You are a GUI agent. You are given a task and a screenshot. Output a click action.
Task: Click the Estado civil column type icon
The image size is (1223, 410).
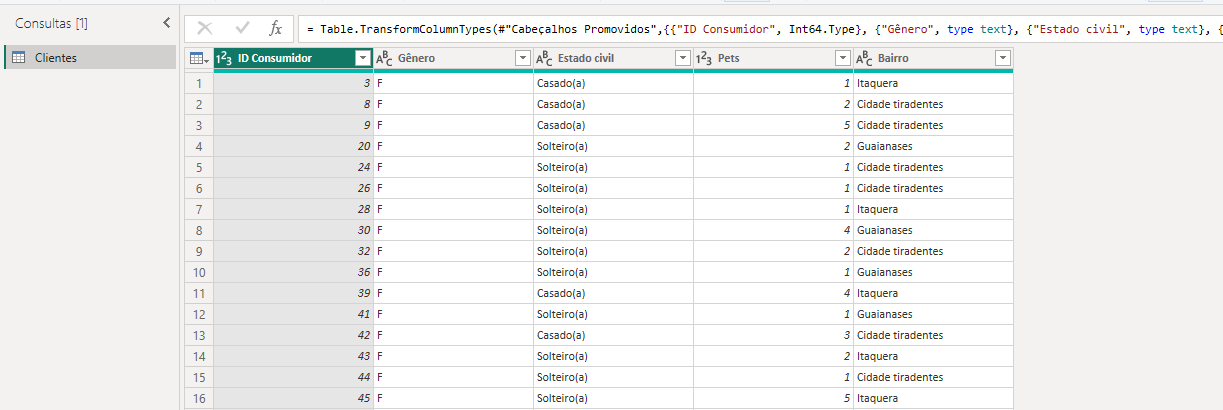[x=544, y=59]
